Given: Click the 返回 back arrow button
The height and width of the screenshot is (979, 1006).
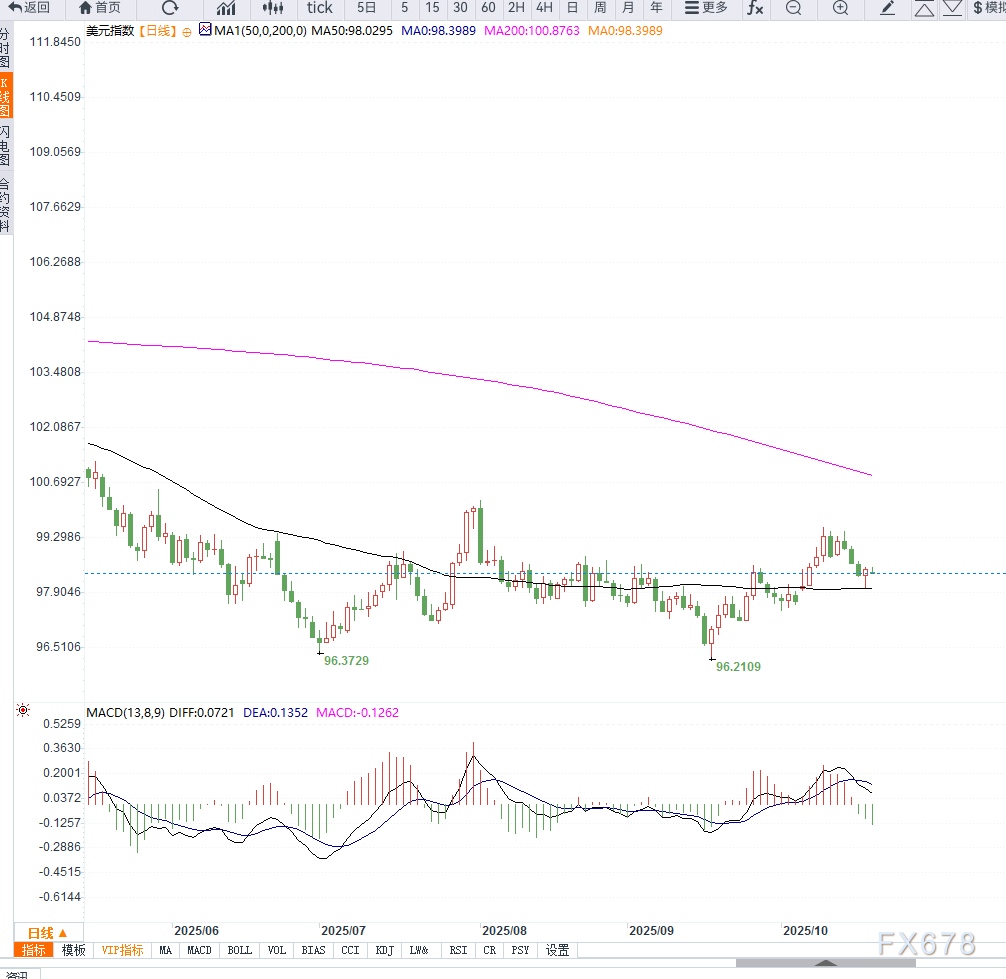Looking at the screenshot, I should pyautogui.click(x=29, y=8).
